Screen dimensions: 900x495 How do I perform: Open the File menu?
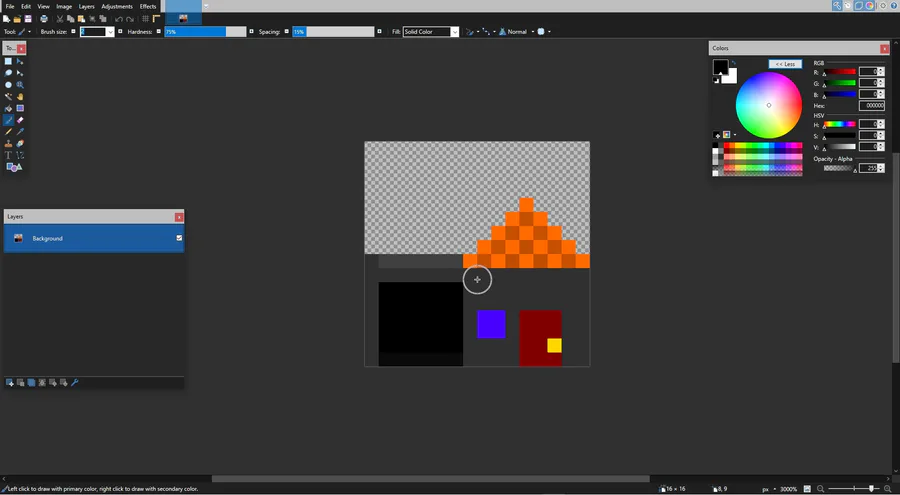pyautogui.click(x=10, y=6)
